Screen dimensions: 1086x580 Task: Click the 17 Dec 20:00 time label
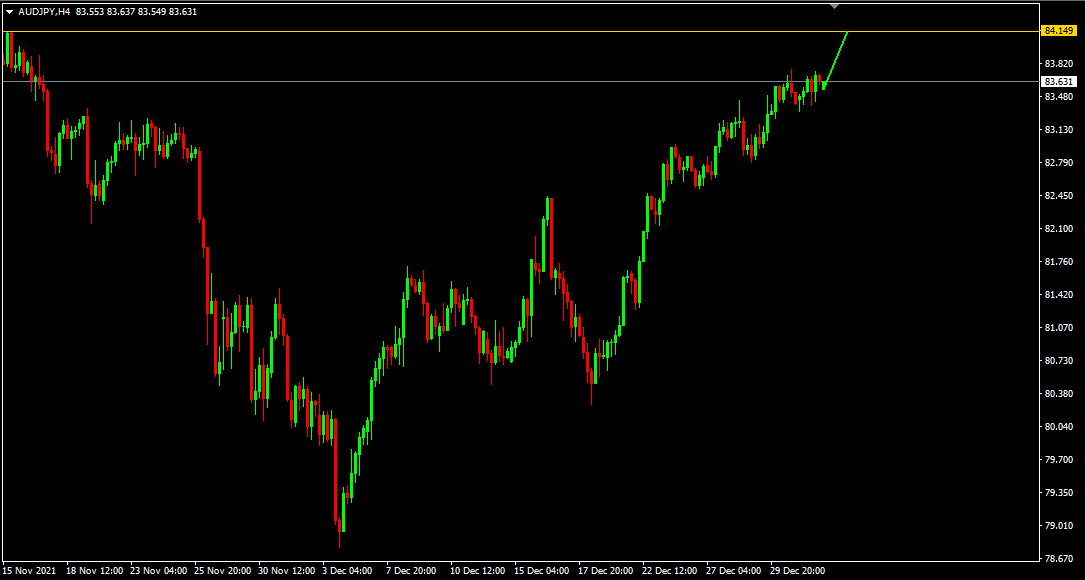[606, 571]
